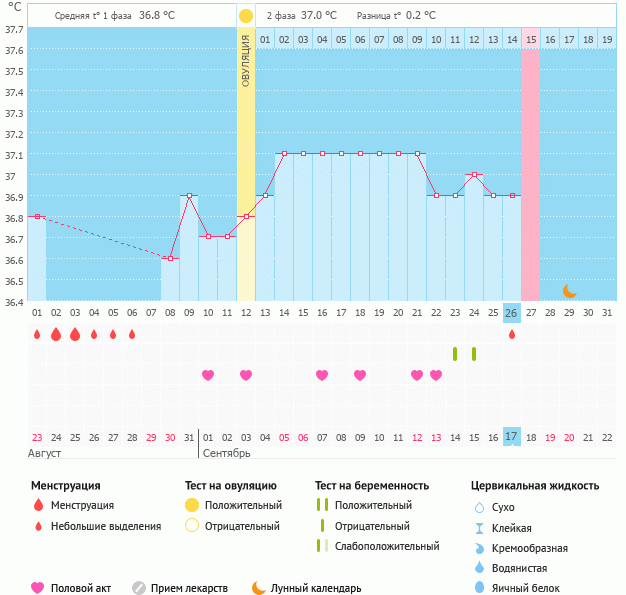The width and height of the screenshot is (626, 595).
Task: Click the Менструация red drop in the legend
Action: point(39,506)
